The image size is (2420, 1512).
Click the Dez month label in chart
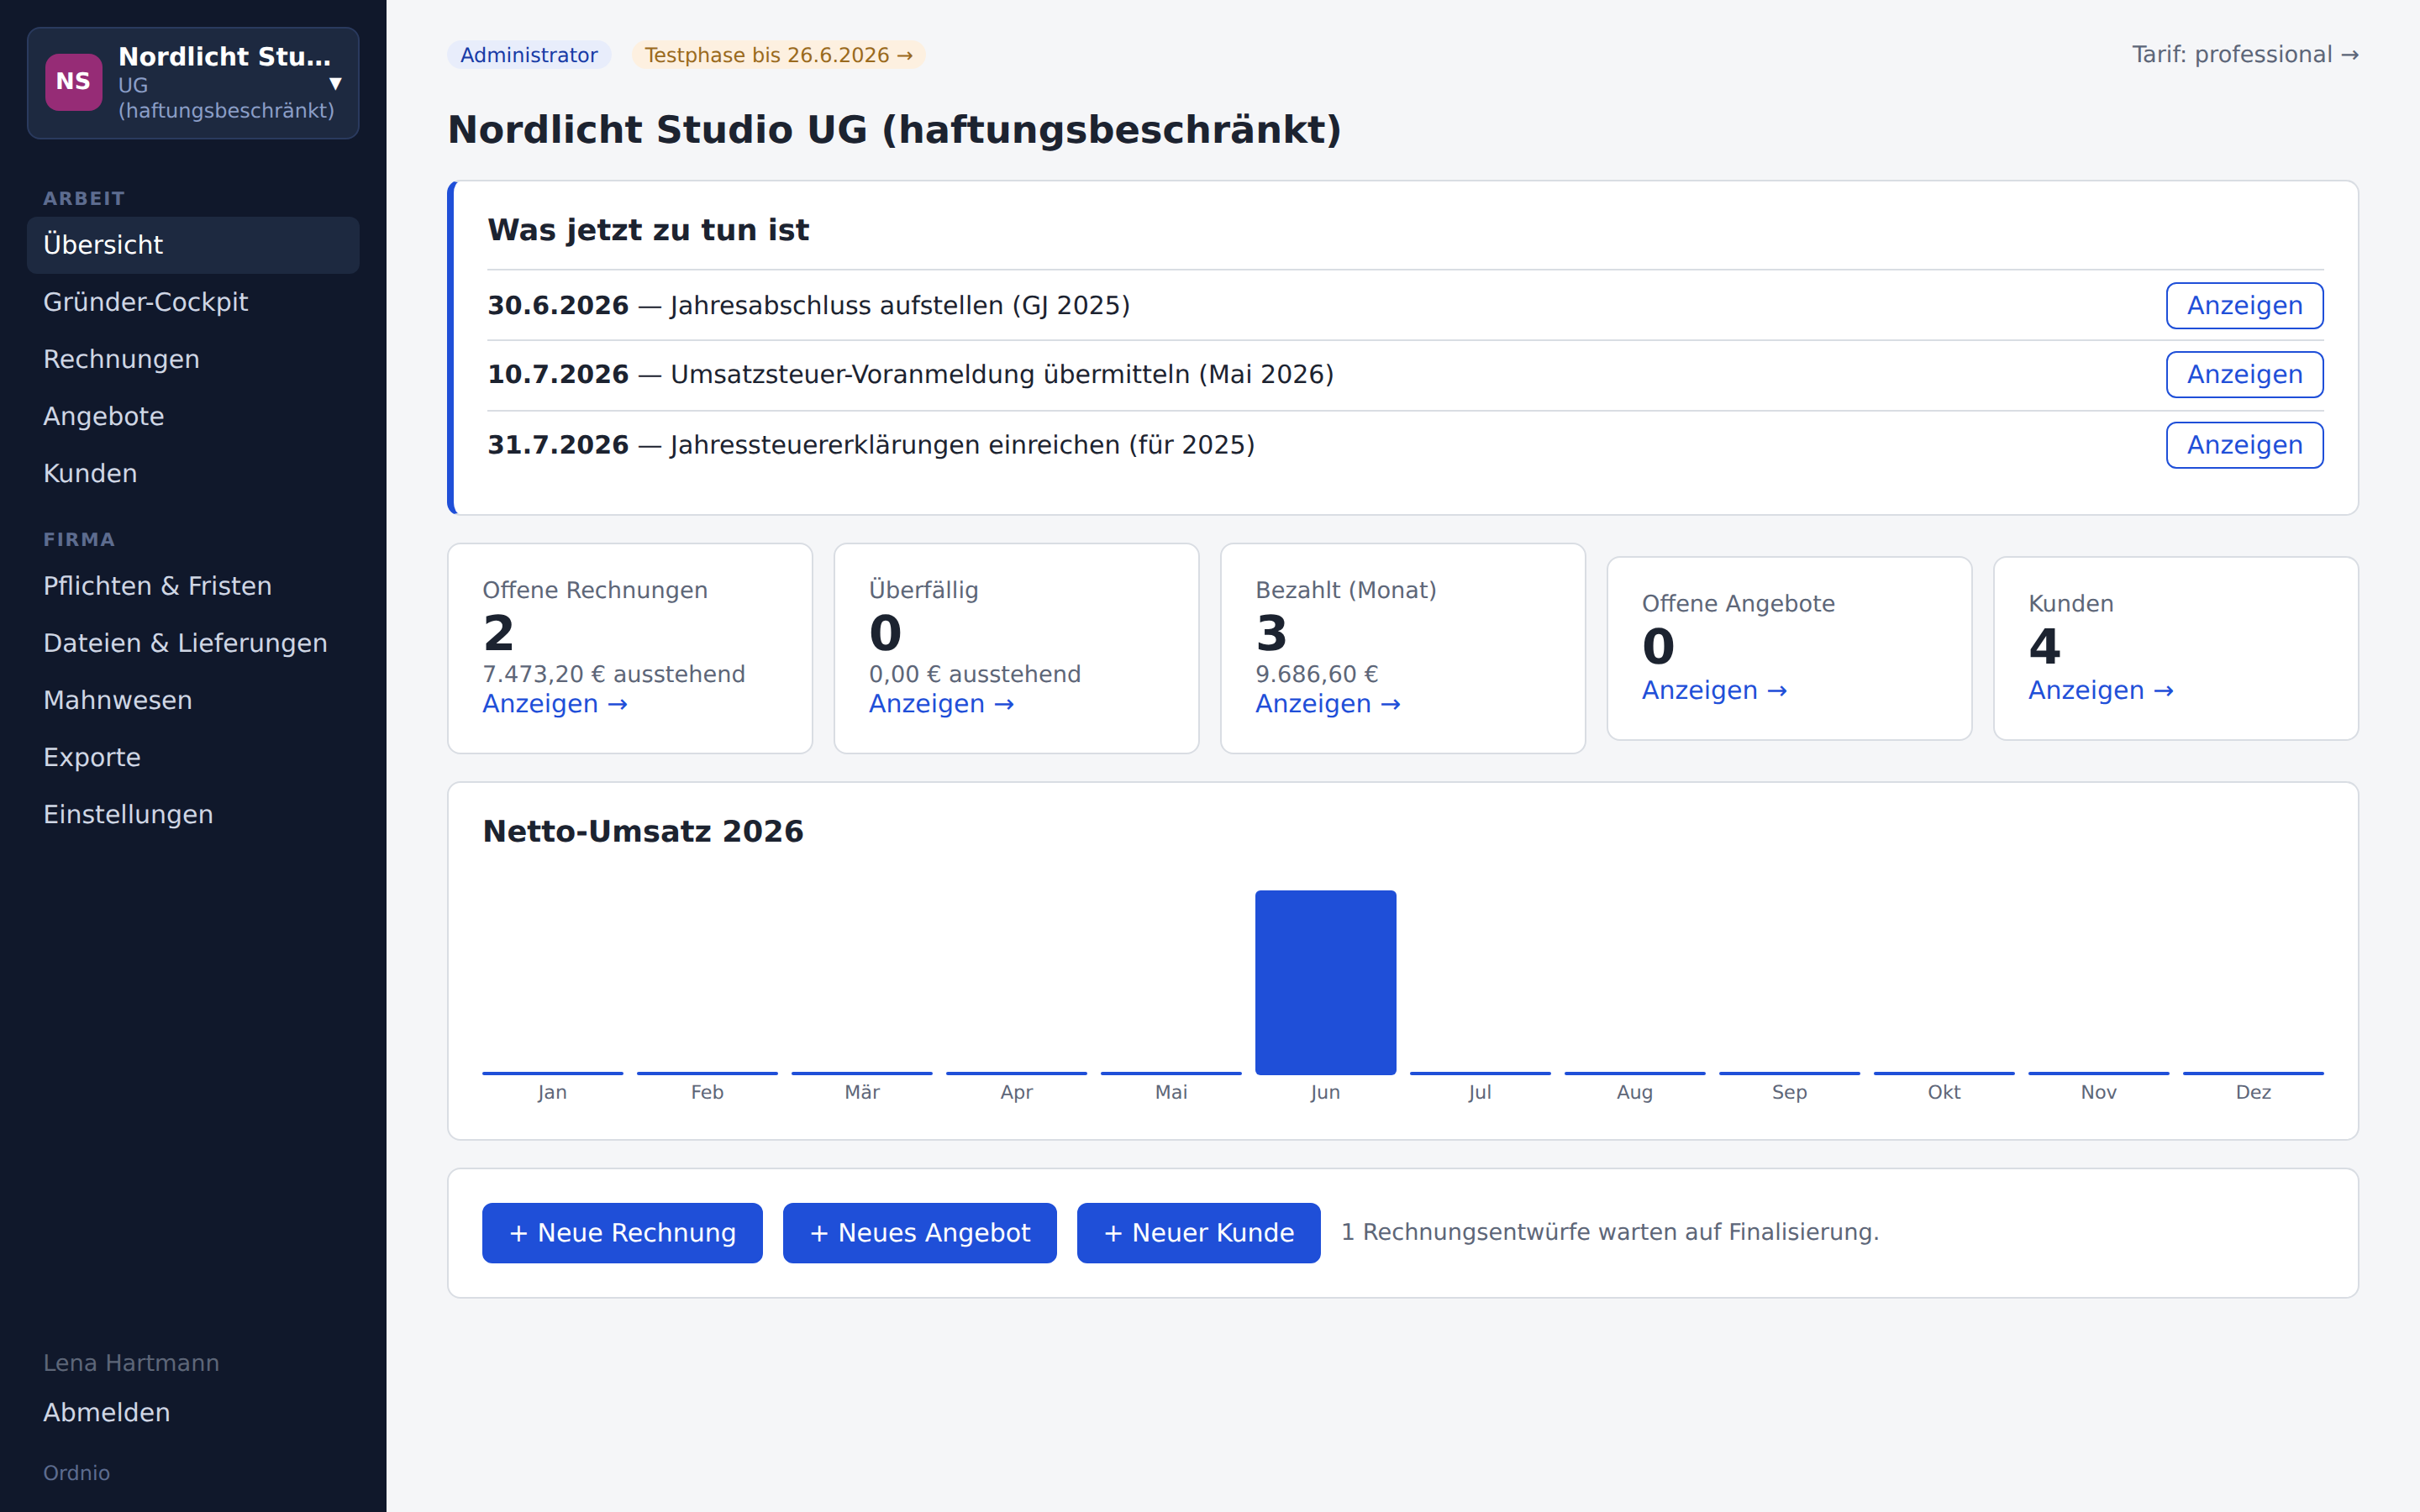(x=2253, y=1092)
